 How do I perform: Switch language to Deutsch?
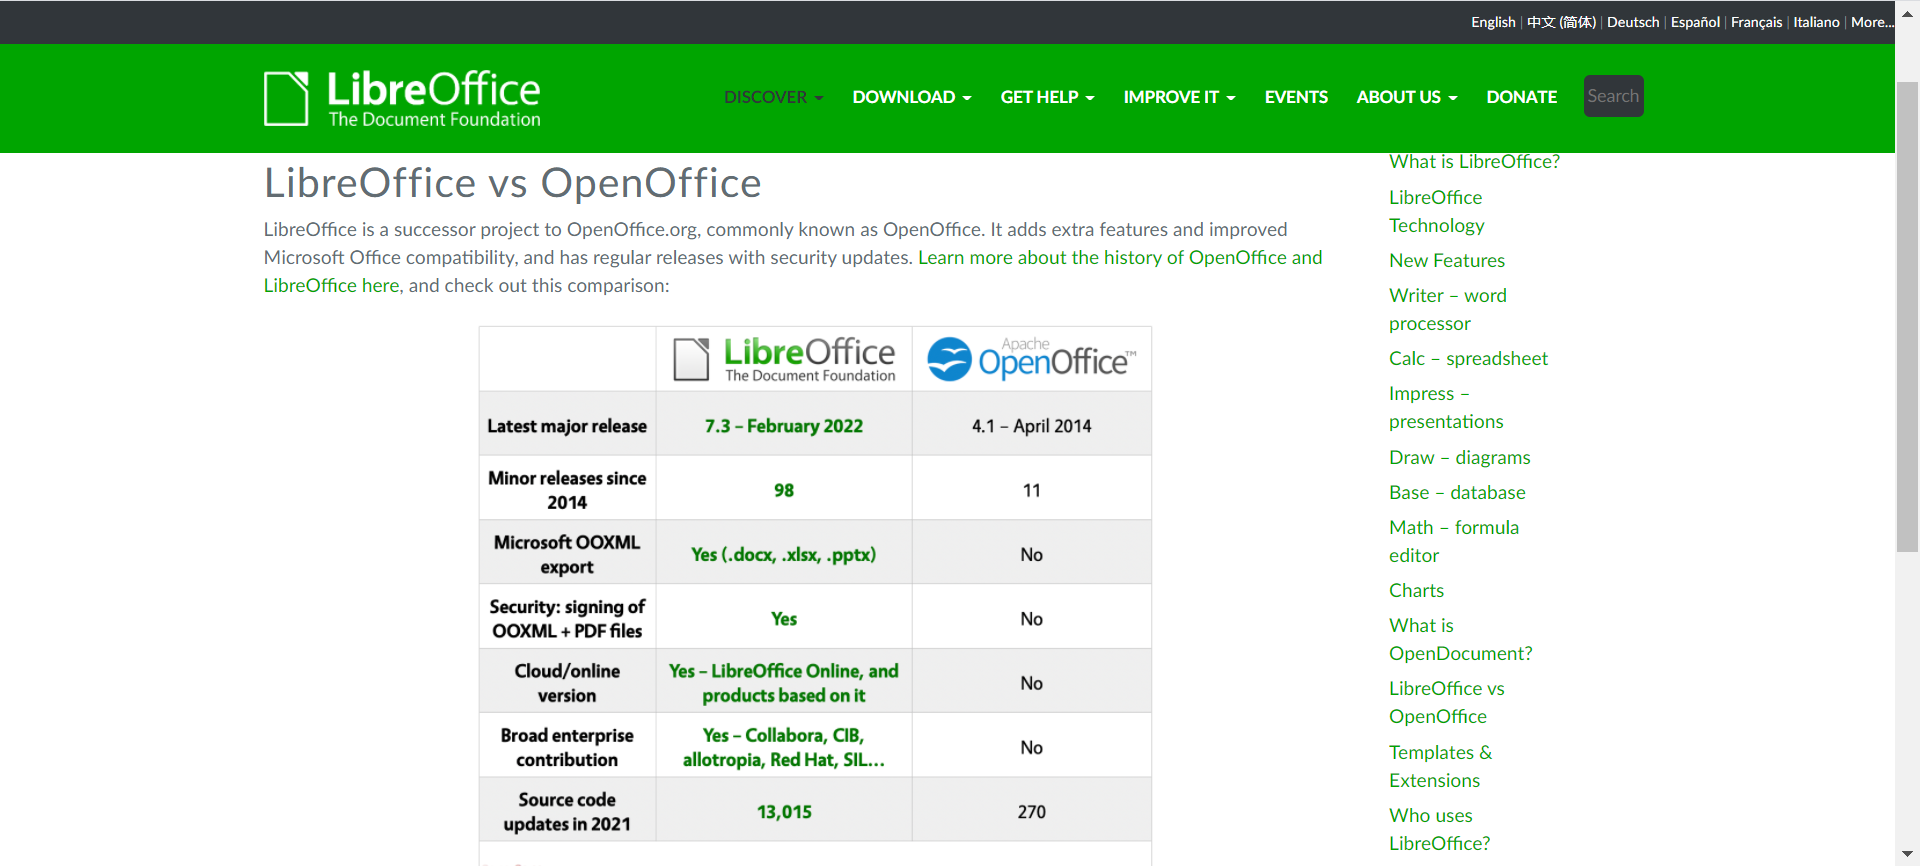click(x=1633, y=22)
